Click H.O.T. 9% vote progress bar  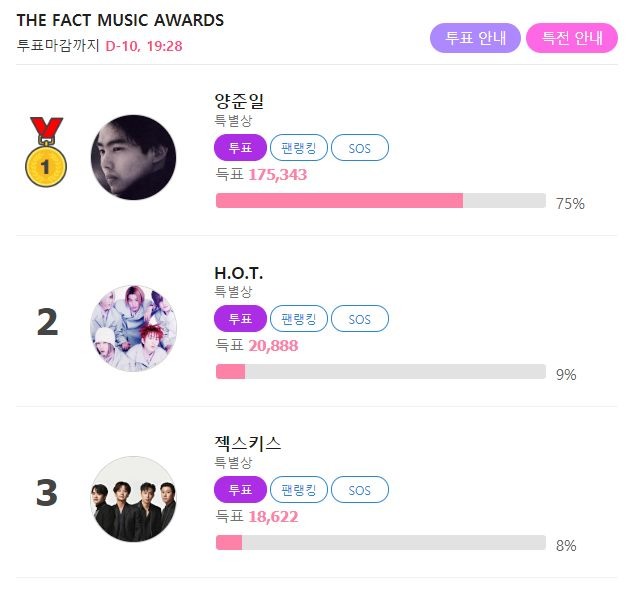(381, 371)
